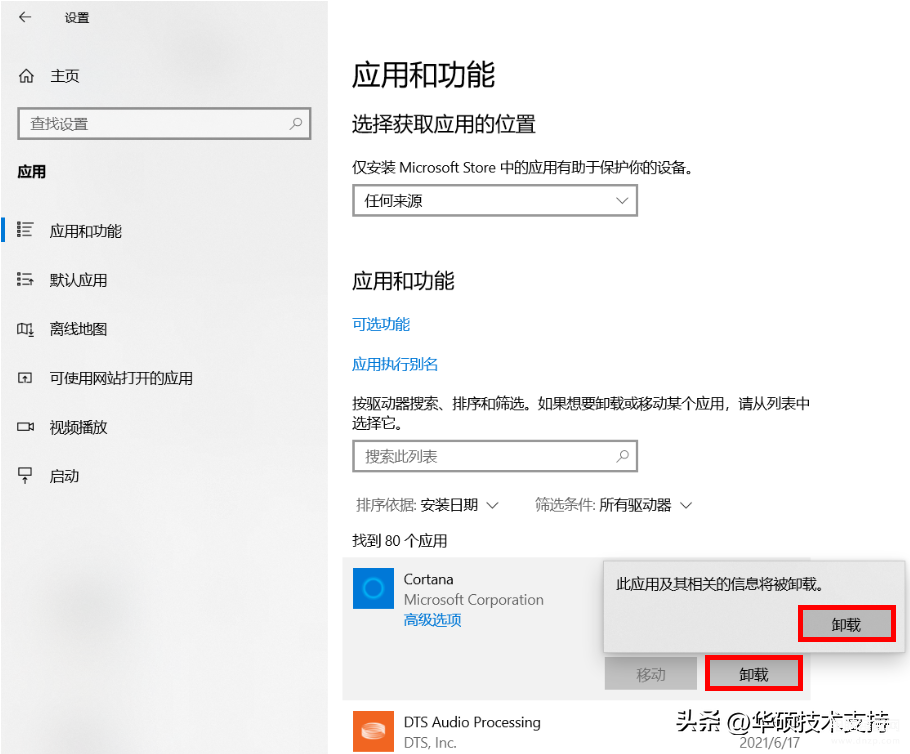
Task: Select 可使用网站打开的应用 in the sidebar
Action: (x=121, y=378)
